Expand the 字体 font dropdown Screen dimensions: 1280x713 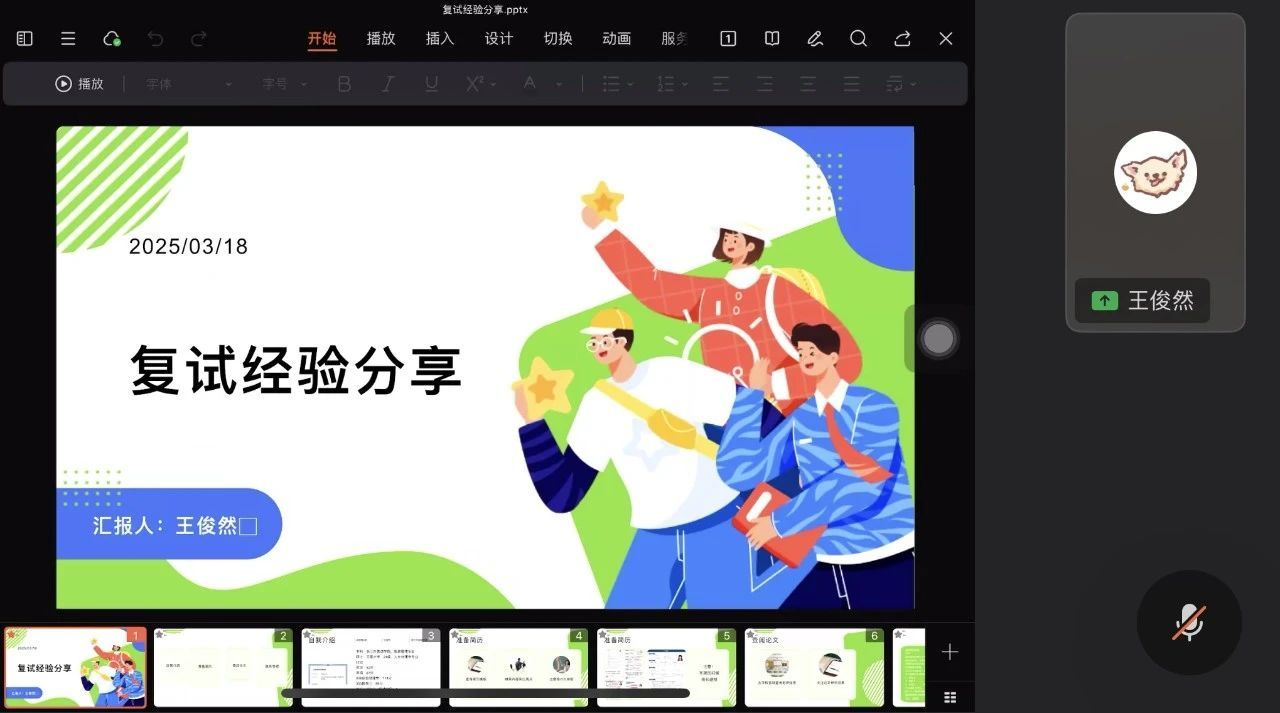click(x=189, y=84)
